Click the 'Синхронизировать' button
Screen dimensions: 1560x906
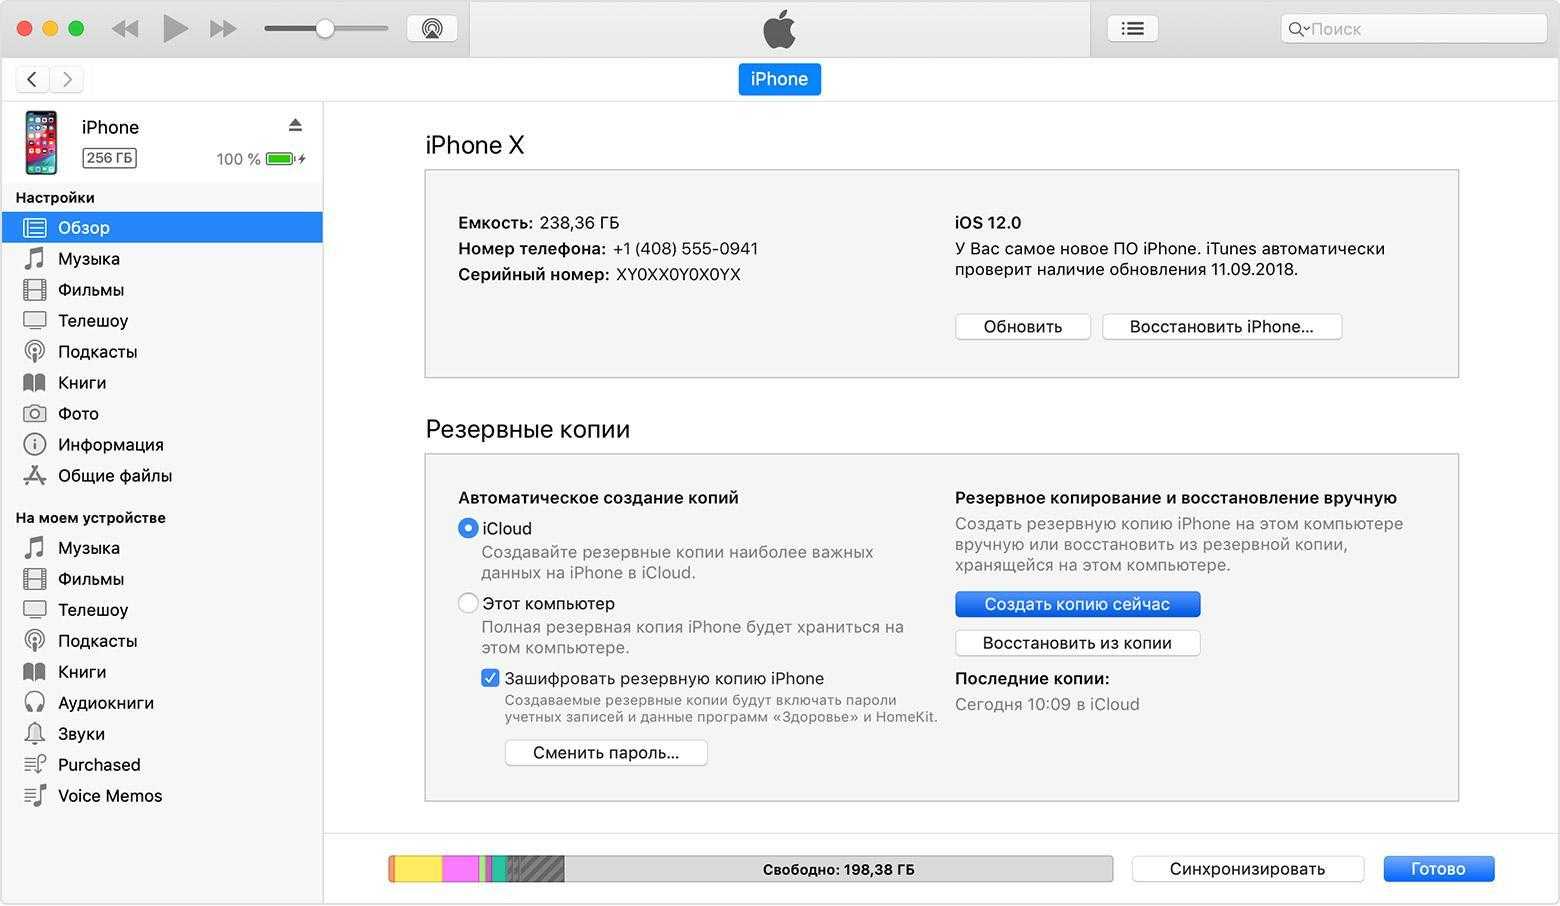click(x=1247, y=869)
